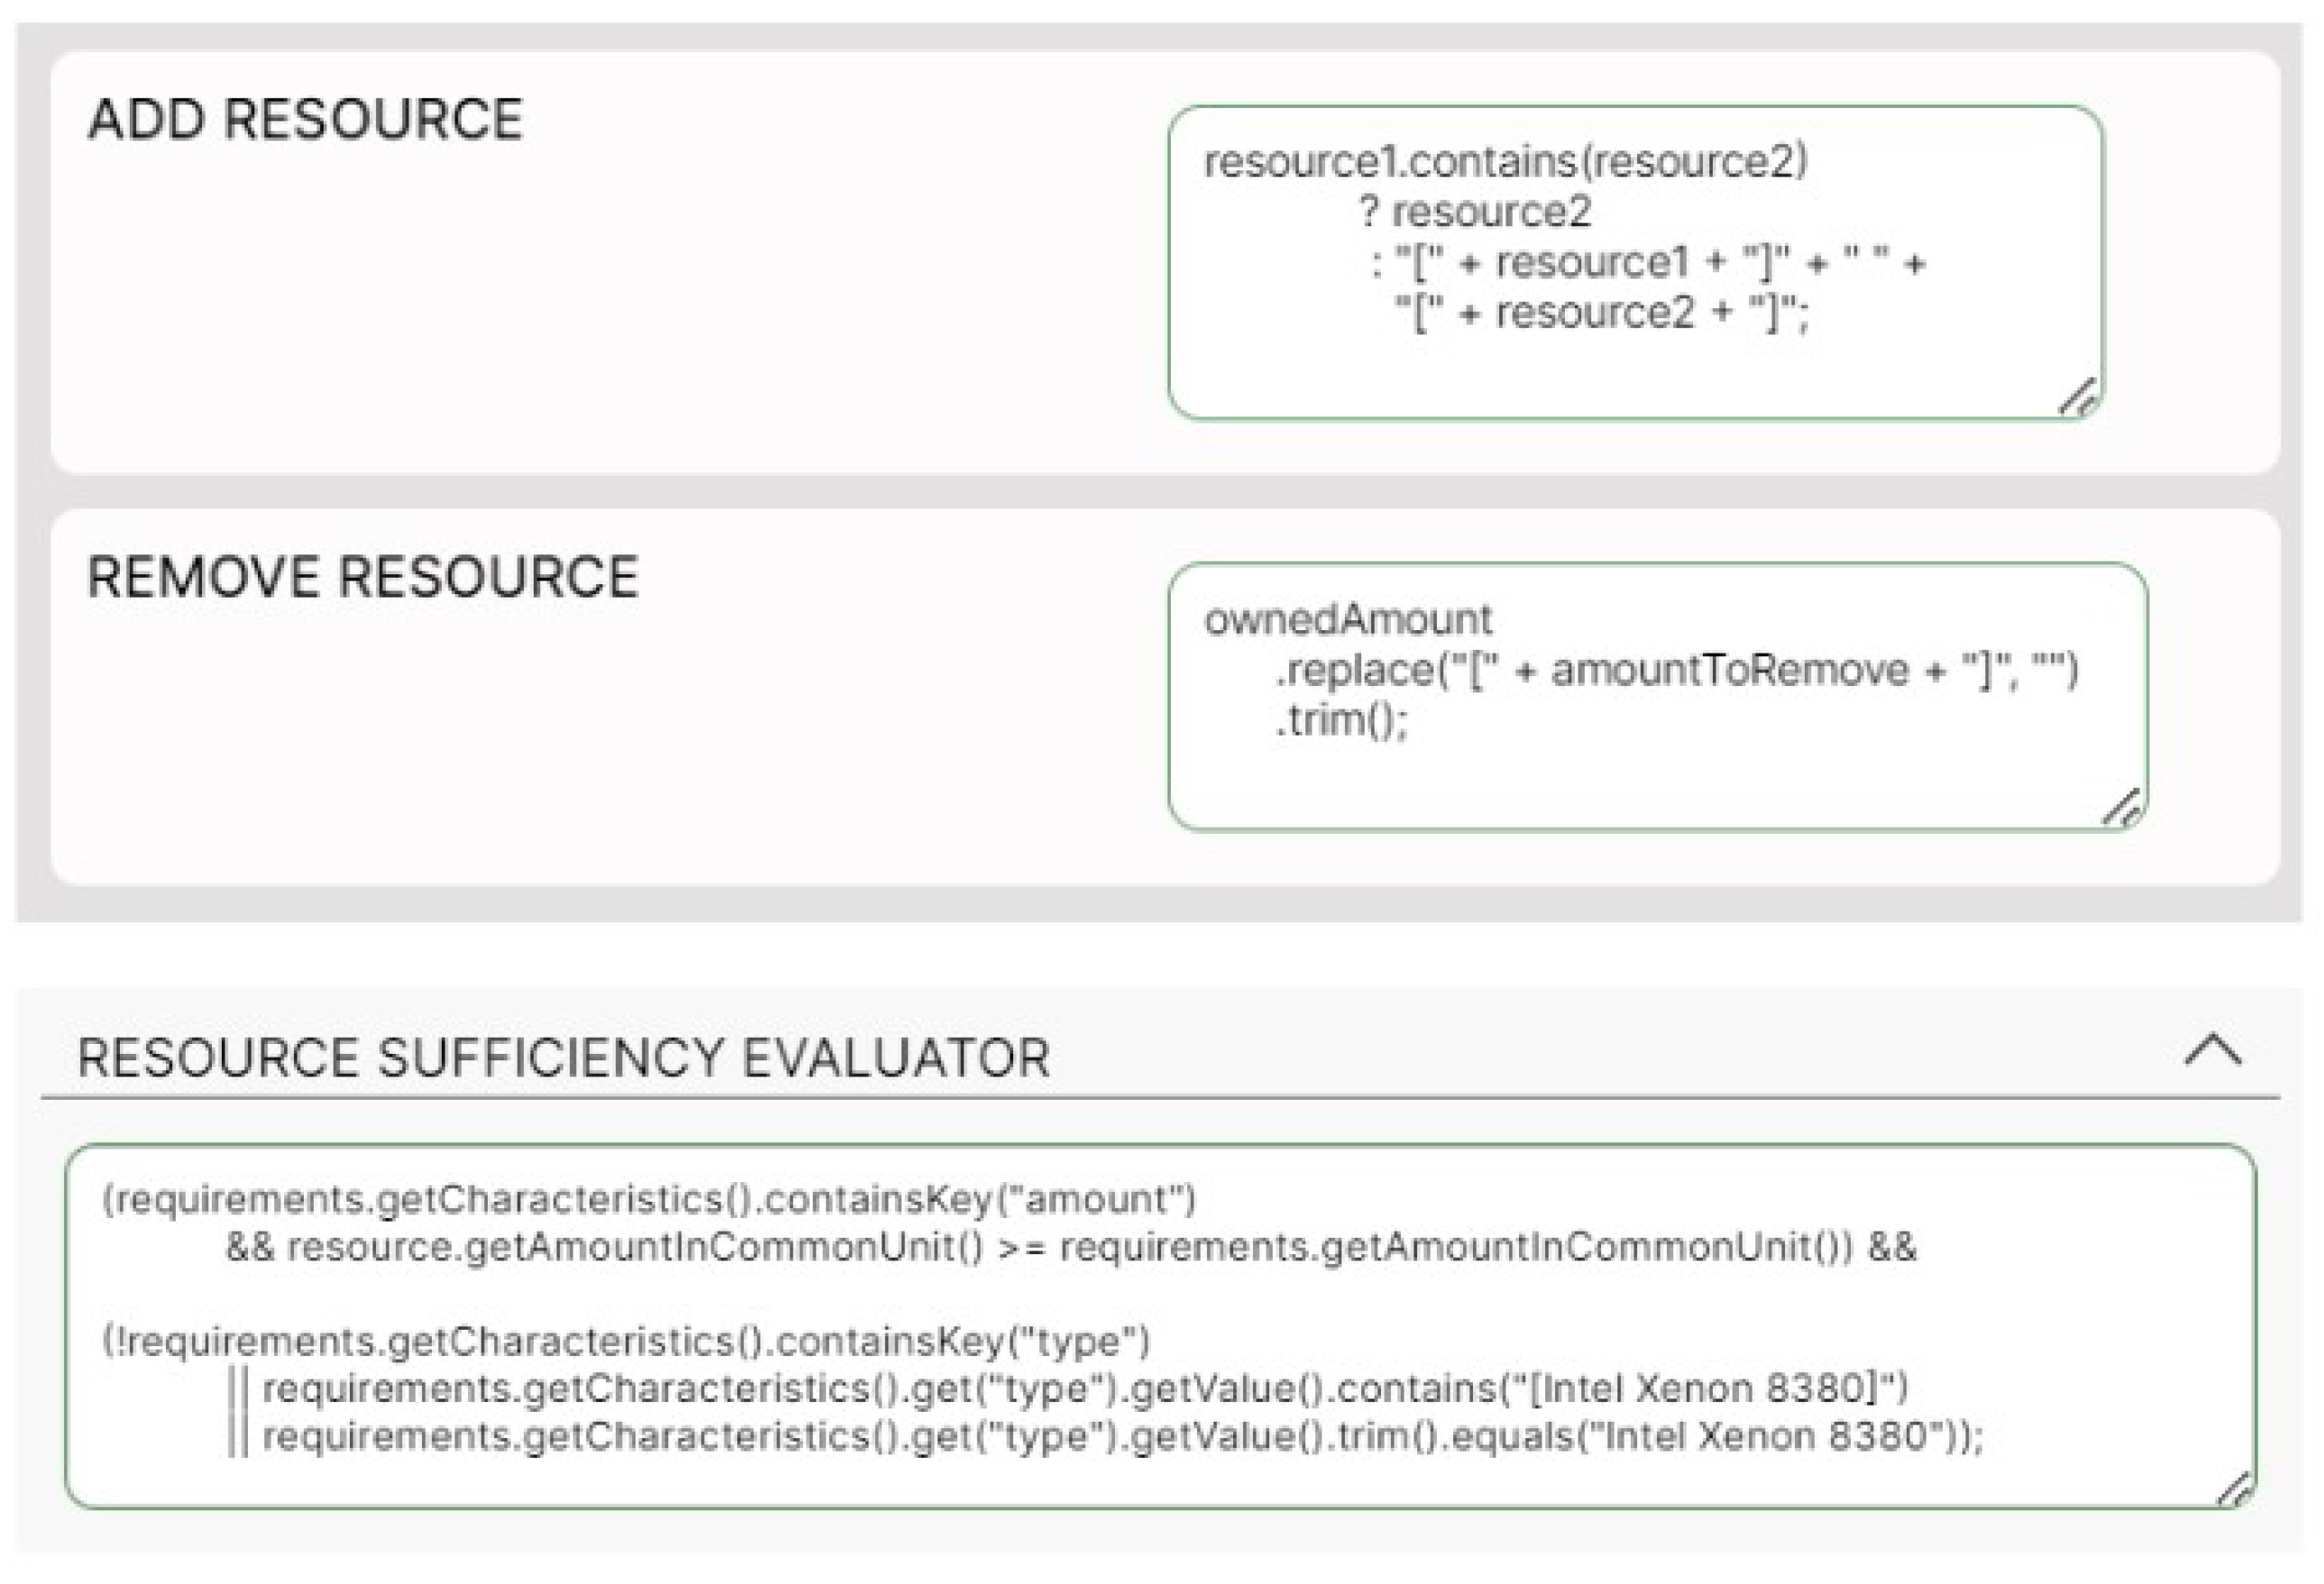Place cursor on resource1.contains(resource2) line
Viewport: 2324px width, 1584px height.
[1505, 162]
